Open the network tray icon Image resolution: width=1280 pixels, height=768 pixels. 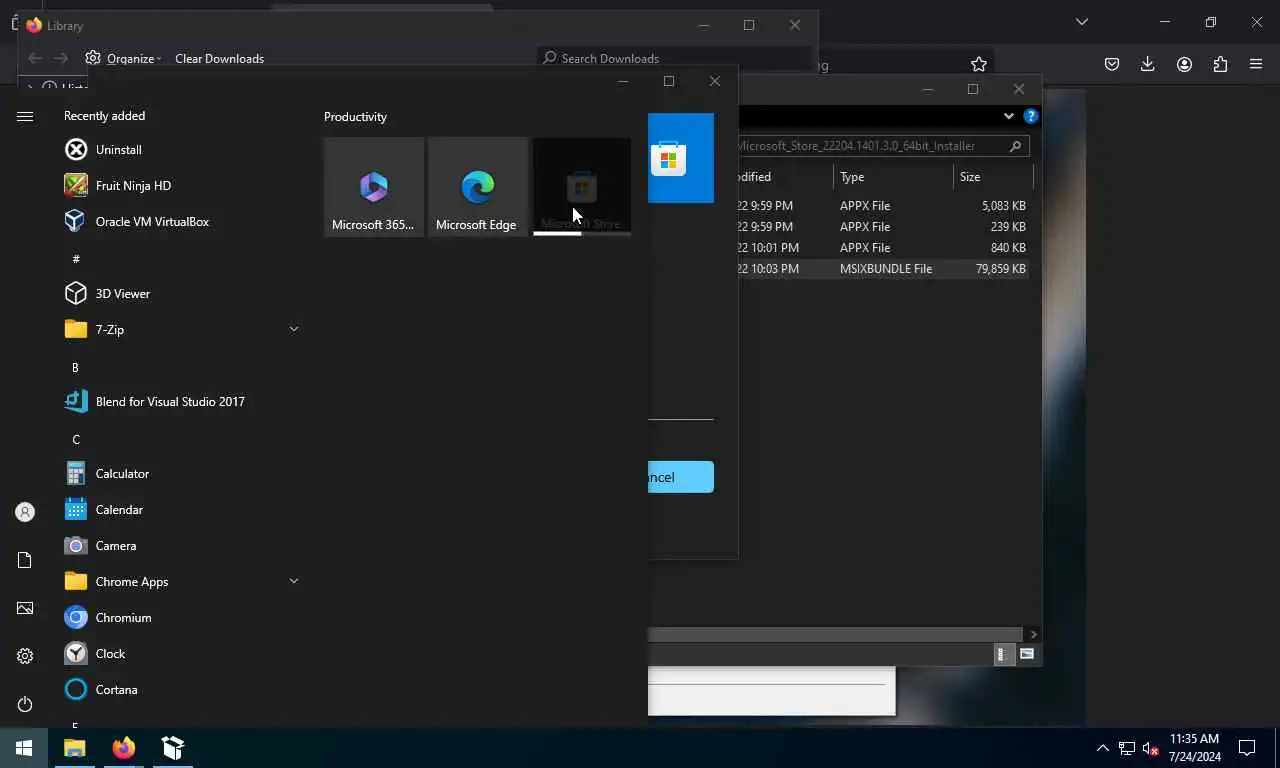tap(1127, 748)
